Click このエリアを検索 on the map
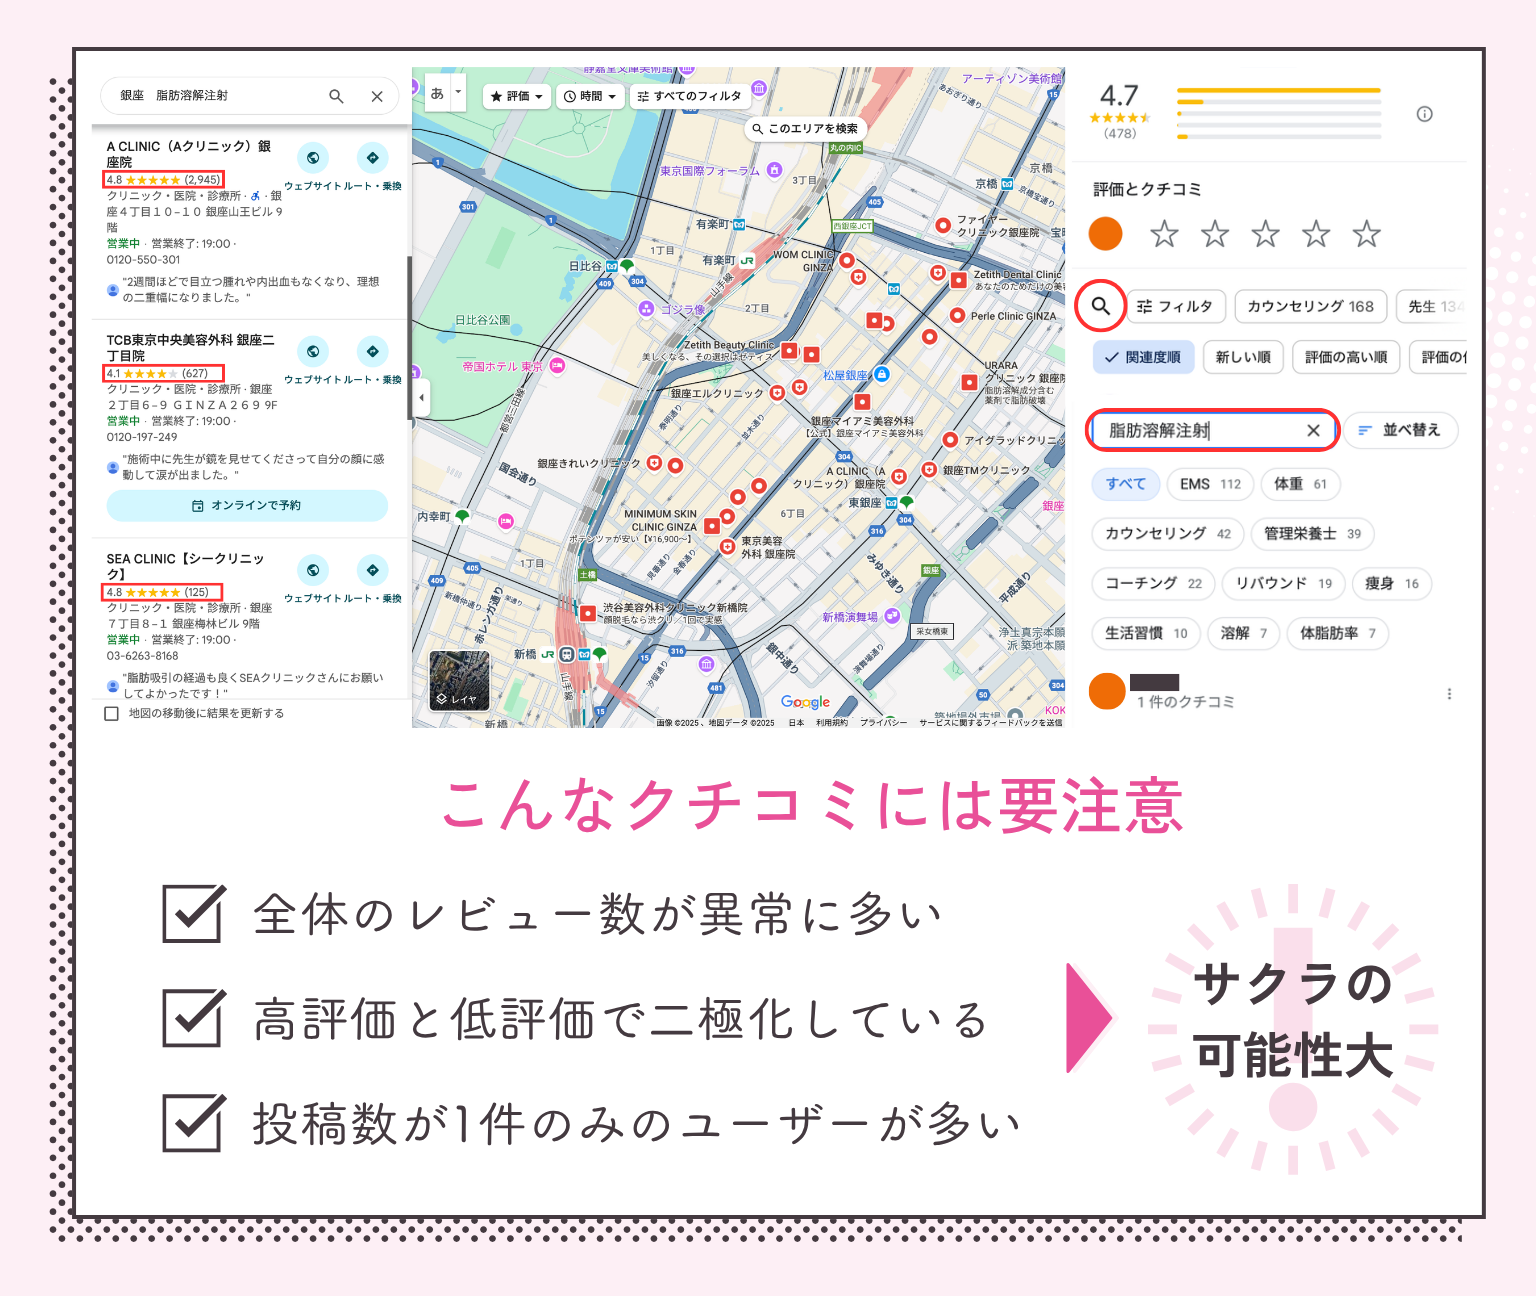1536x1296 pixels. point(806,129)
